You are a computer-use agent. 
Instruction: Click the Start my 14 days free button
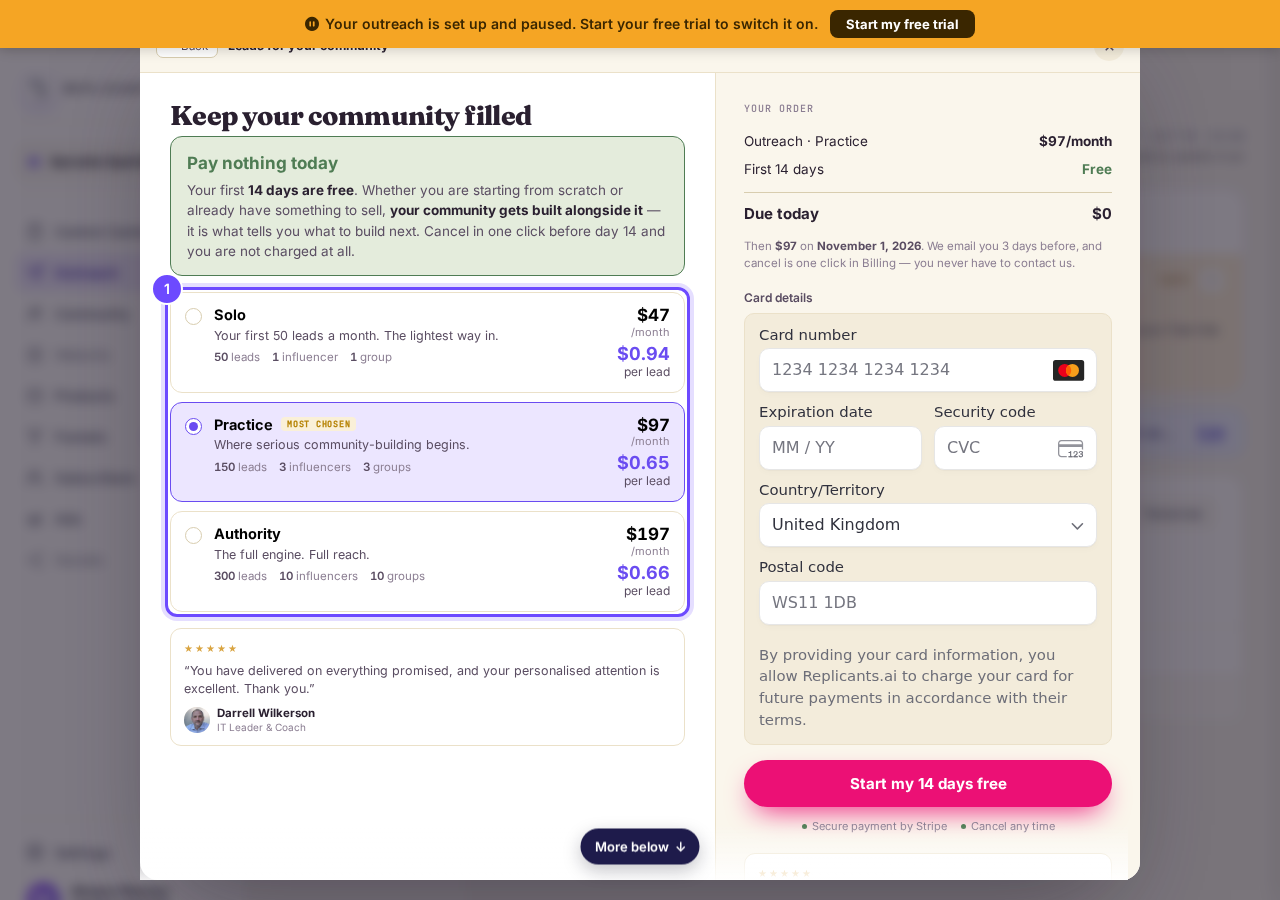(x=928, y=783)
